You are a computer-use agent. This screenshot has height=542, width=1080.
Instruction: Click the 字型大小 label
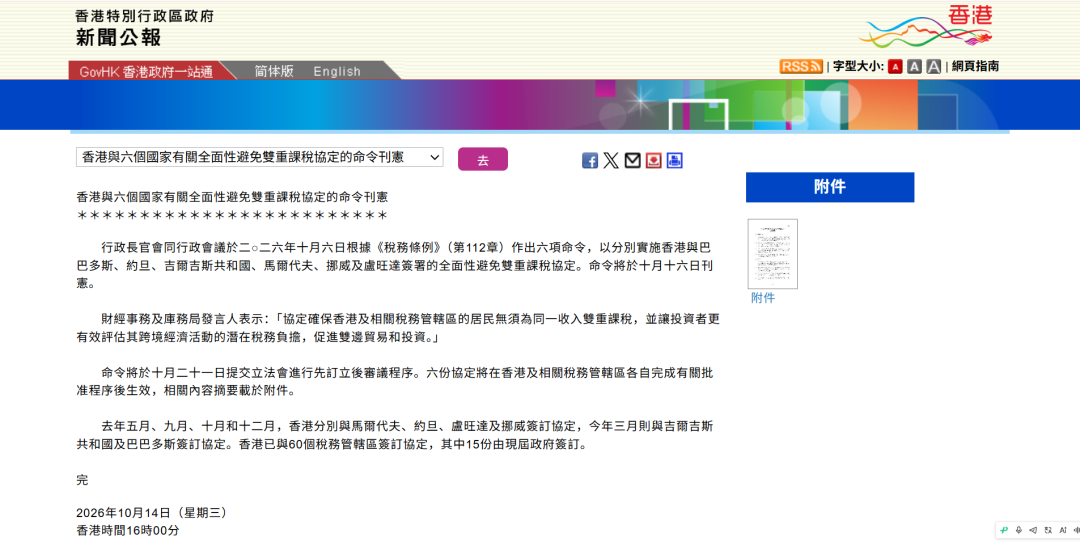click(858, 66)
